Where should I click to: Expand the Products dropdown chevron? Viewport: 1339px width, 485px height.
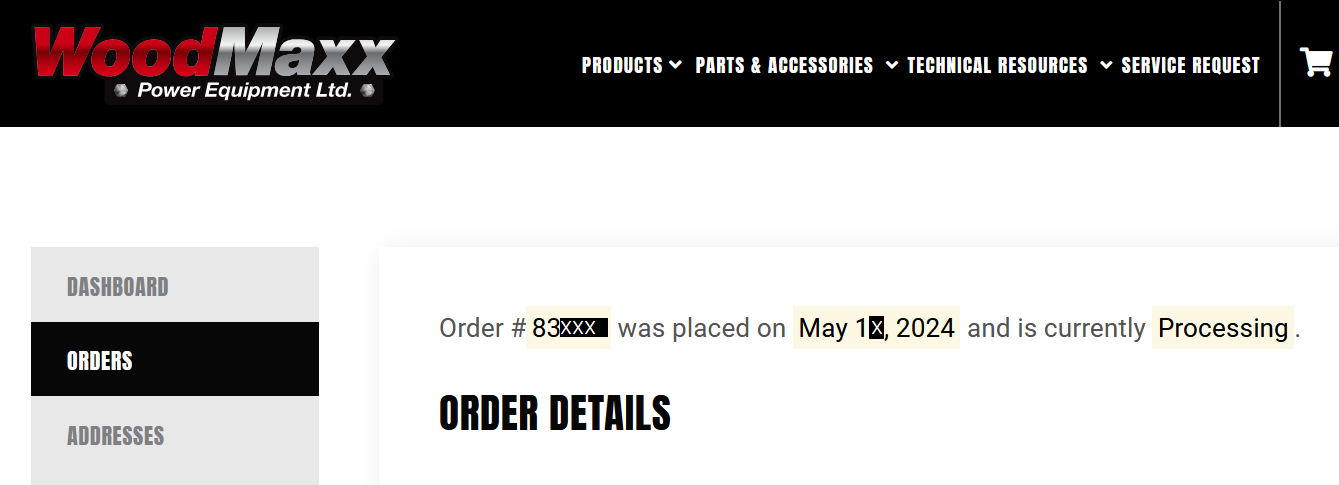(x=676, y=66)
